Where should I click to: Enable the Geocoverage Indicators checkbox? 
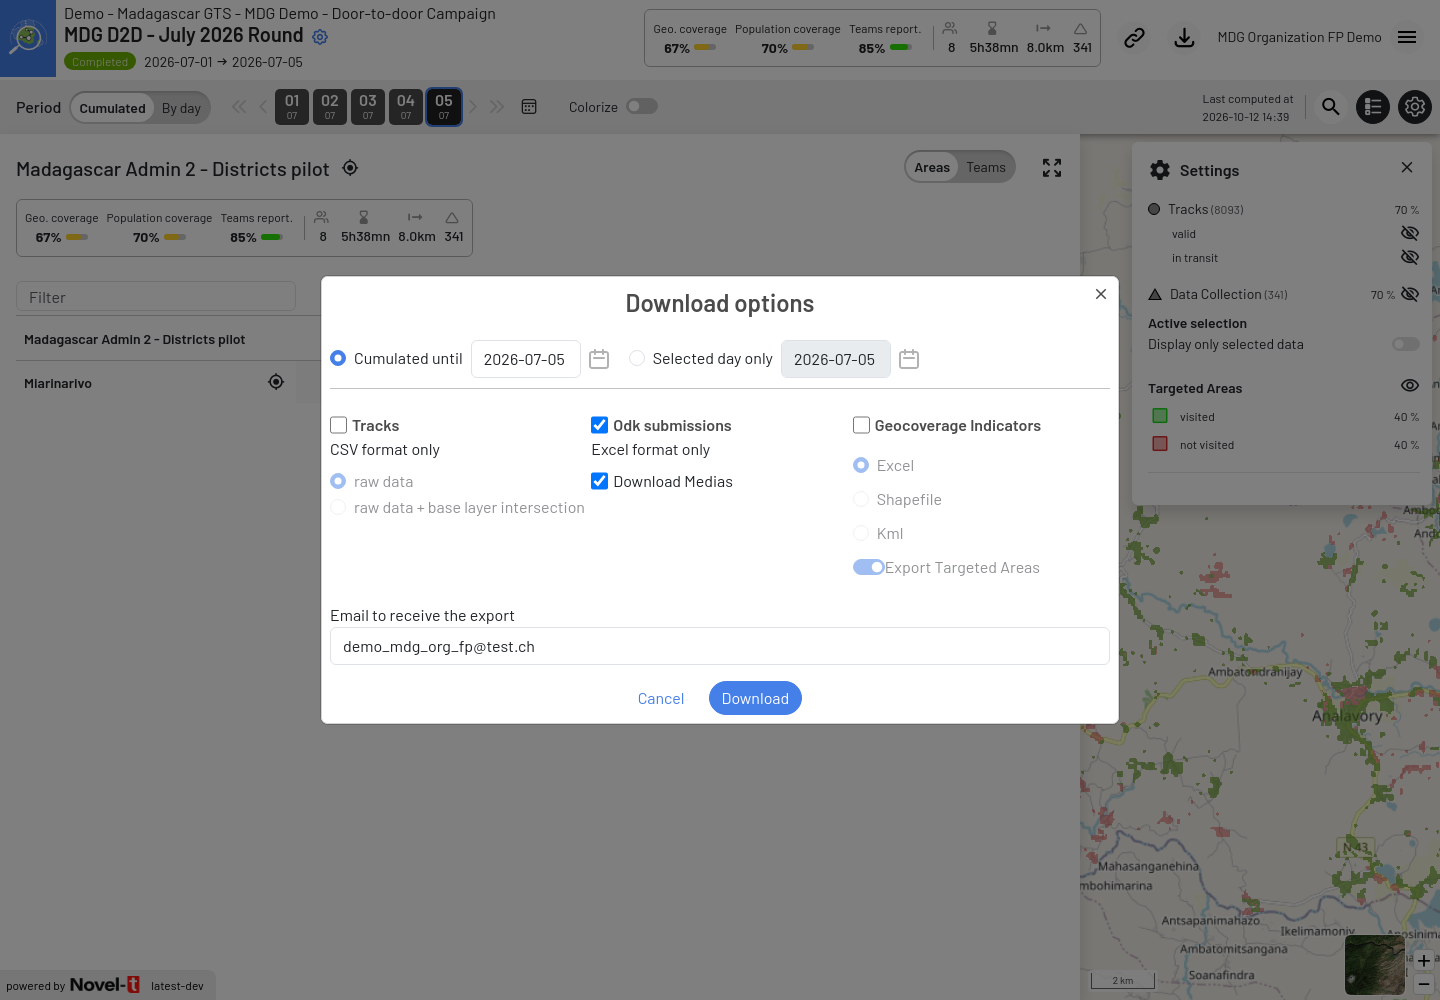(x=861, y=425)
